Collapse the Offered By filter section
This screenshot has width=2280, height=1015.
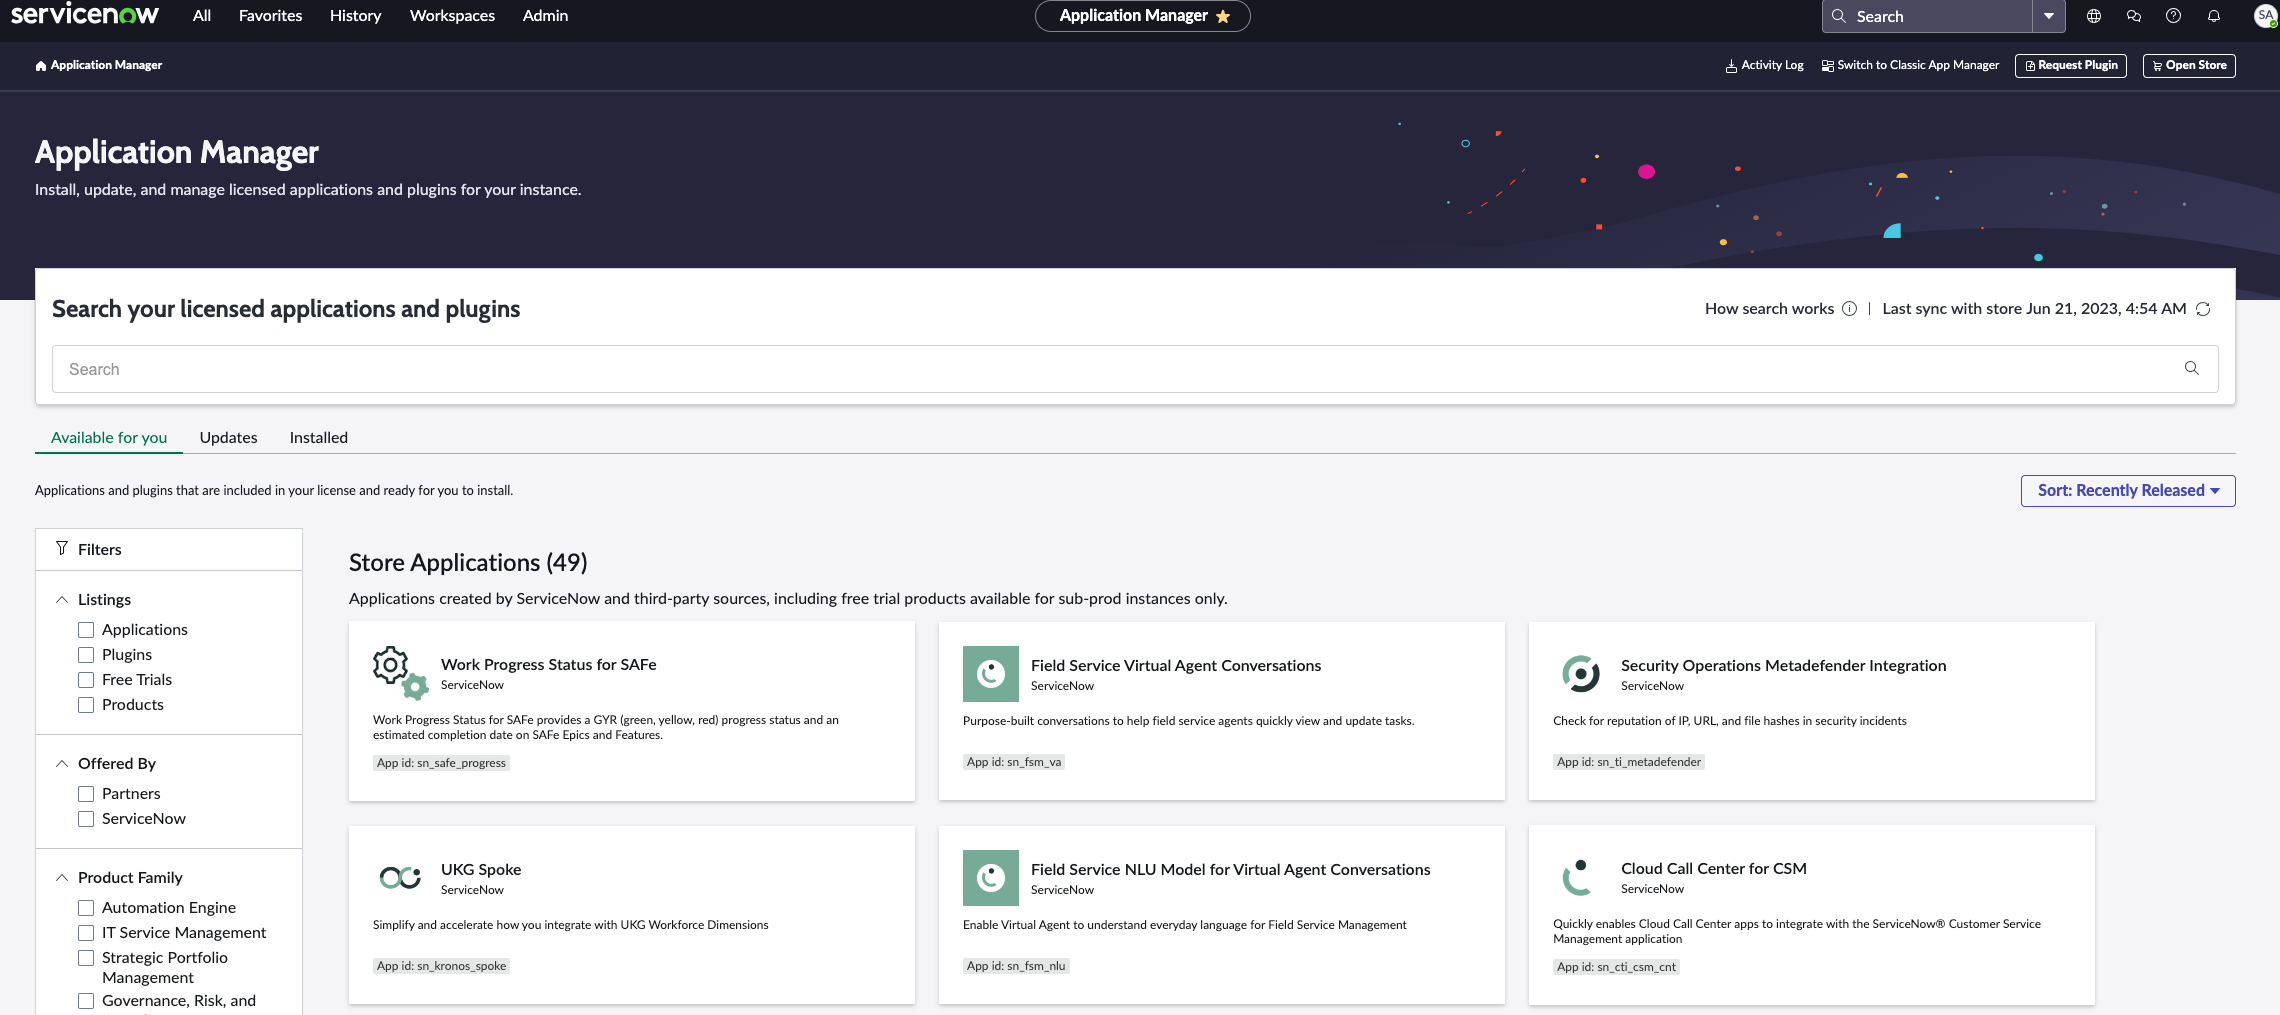[62, 763]
